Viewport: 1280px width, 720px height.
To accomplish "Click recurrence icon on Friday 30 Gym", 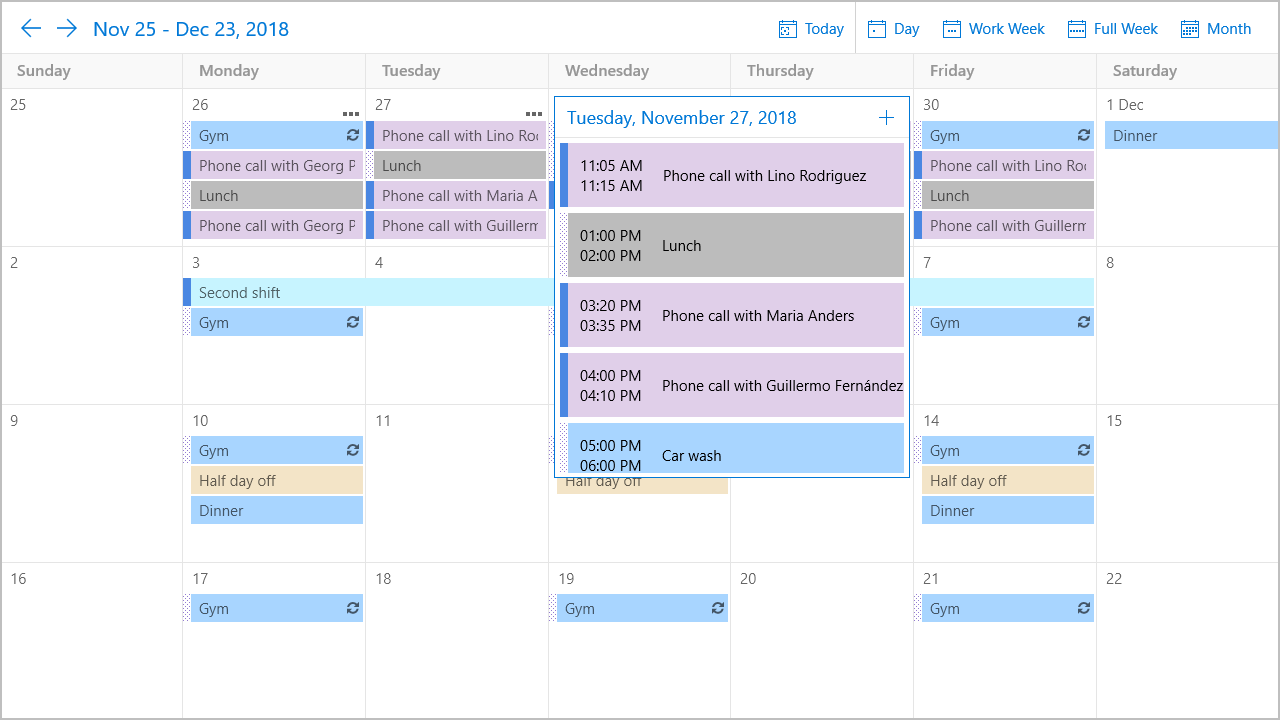I will [1084, 135].
